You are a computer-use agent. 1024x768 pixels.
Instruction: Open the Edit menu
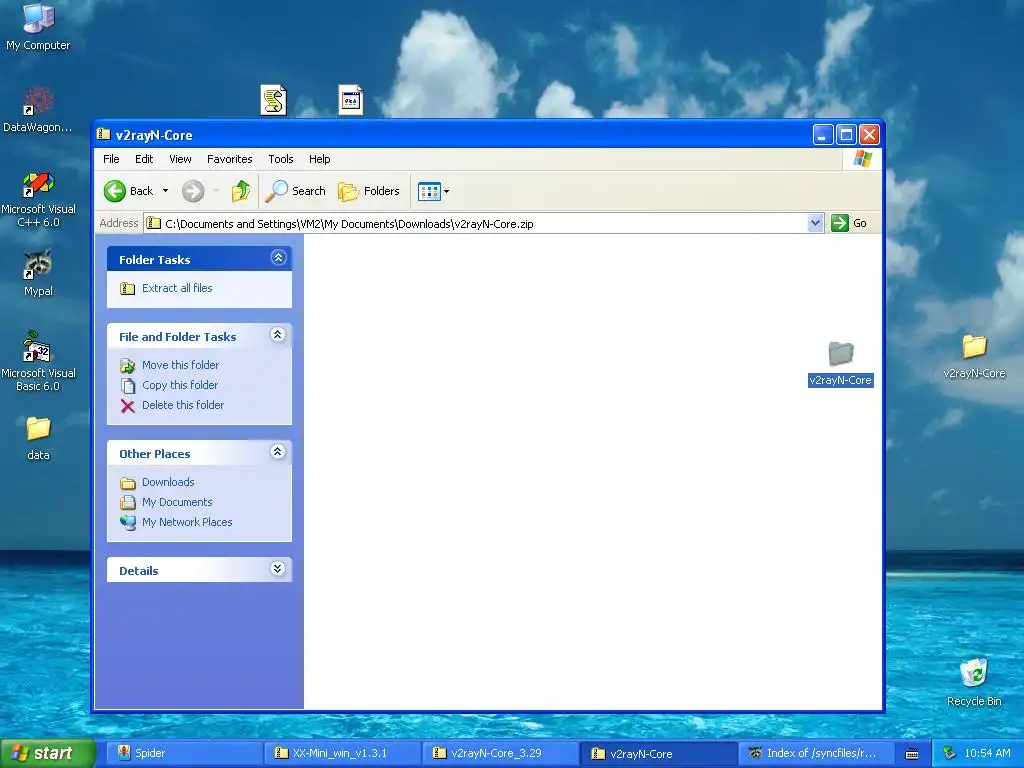(x=144, y=159)
